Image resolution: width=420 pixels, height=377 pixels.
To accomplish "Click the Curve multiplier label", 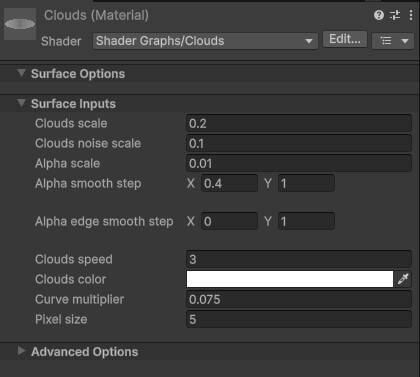I will coord(79,300).
